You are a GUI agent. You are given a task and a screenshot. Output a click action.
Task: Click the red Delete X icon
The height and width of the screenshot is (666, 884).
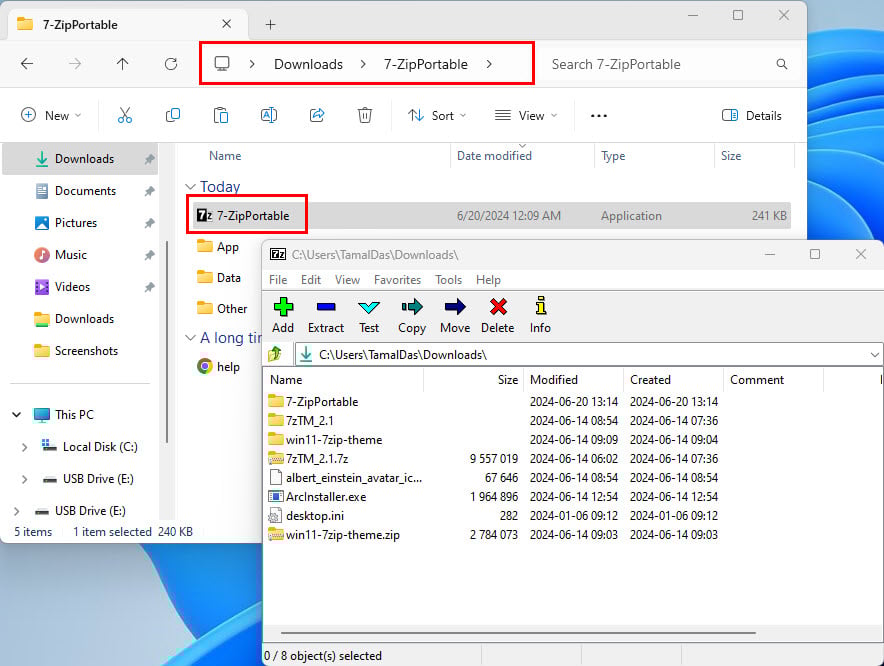[498, 308]
